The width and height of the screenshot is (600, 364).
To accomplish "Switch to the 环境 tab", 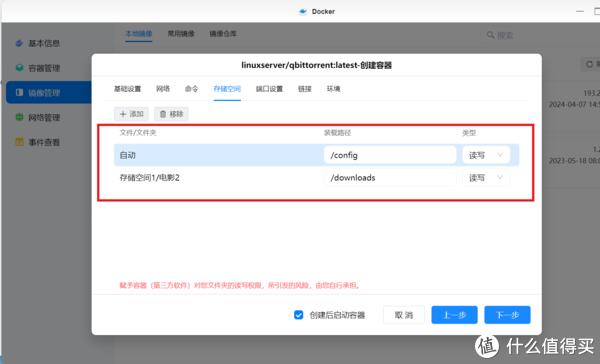I will pos(333,89).
